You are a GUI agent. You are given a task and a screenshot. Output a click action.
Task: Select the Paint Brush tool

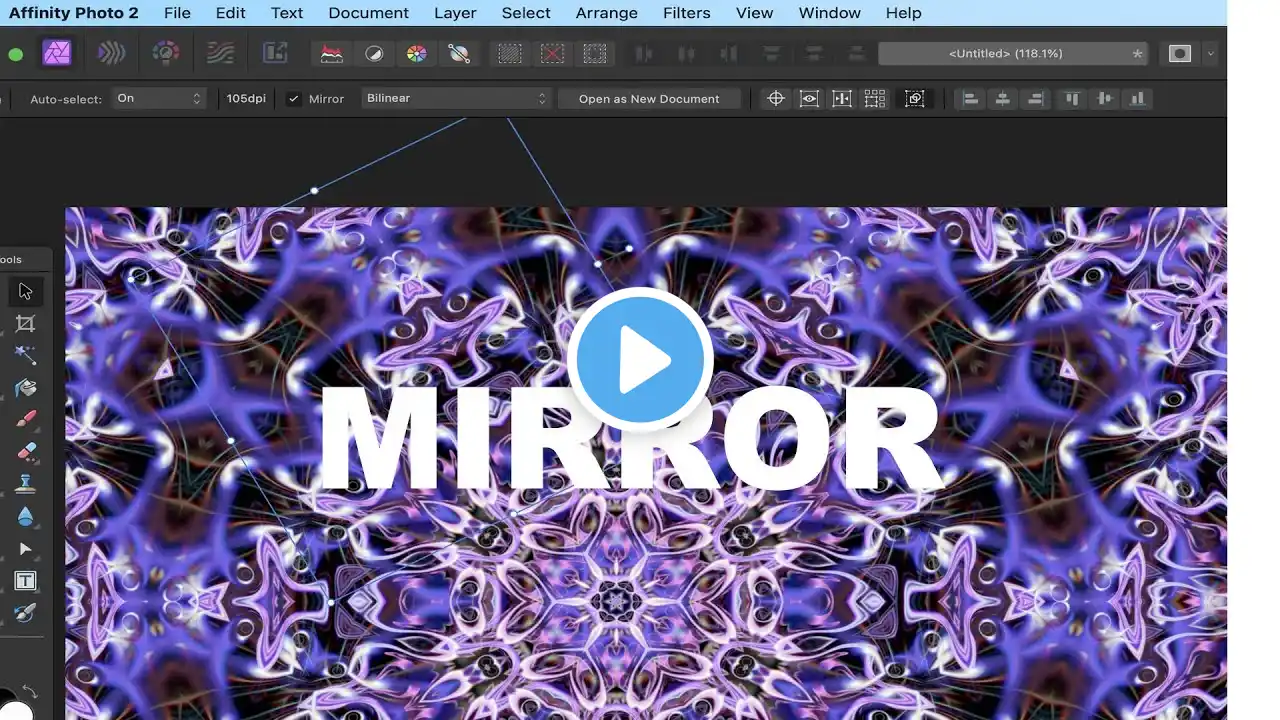pyautogui.click(x=26, y=419)
